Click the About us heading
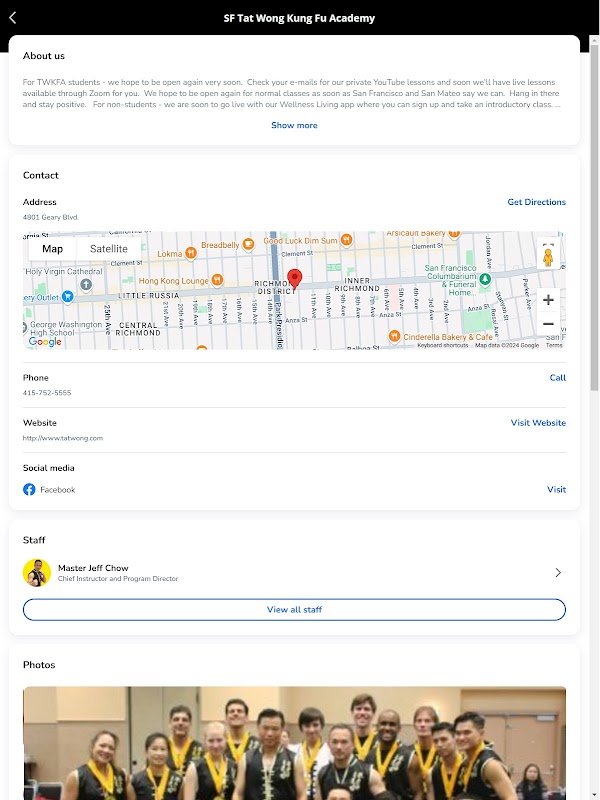Viewport: 600px width, 800px height. coord(44,56)
